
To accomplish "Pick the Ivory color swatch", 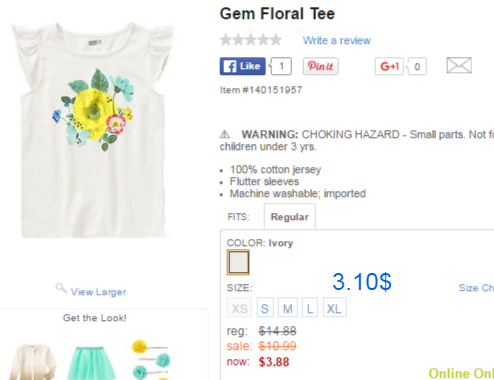I will point(238,262).
